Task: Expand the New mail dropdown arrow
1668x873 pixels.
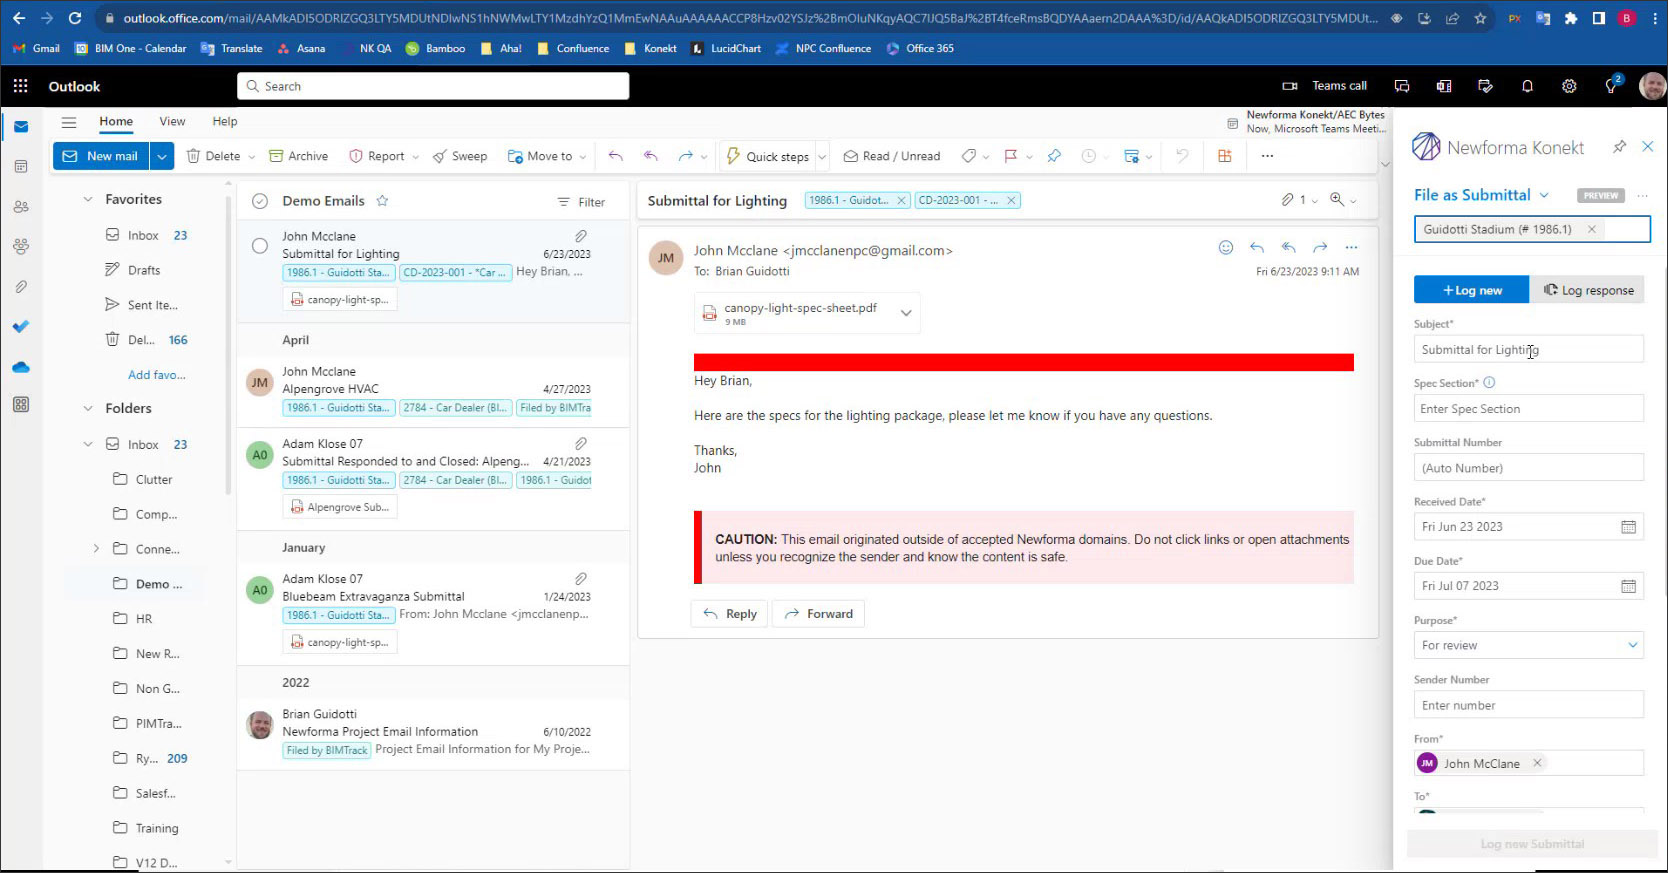Action: [162, 156]
